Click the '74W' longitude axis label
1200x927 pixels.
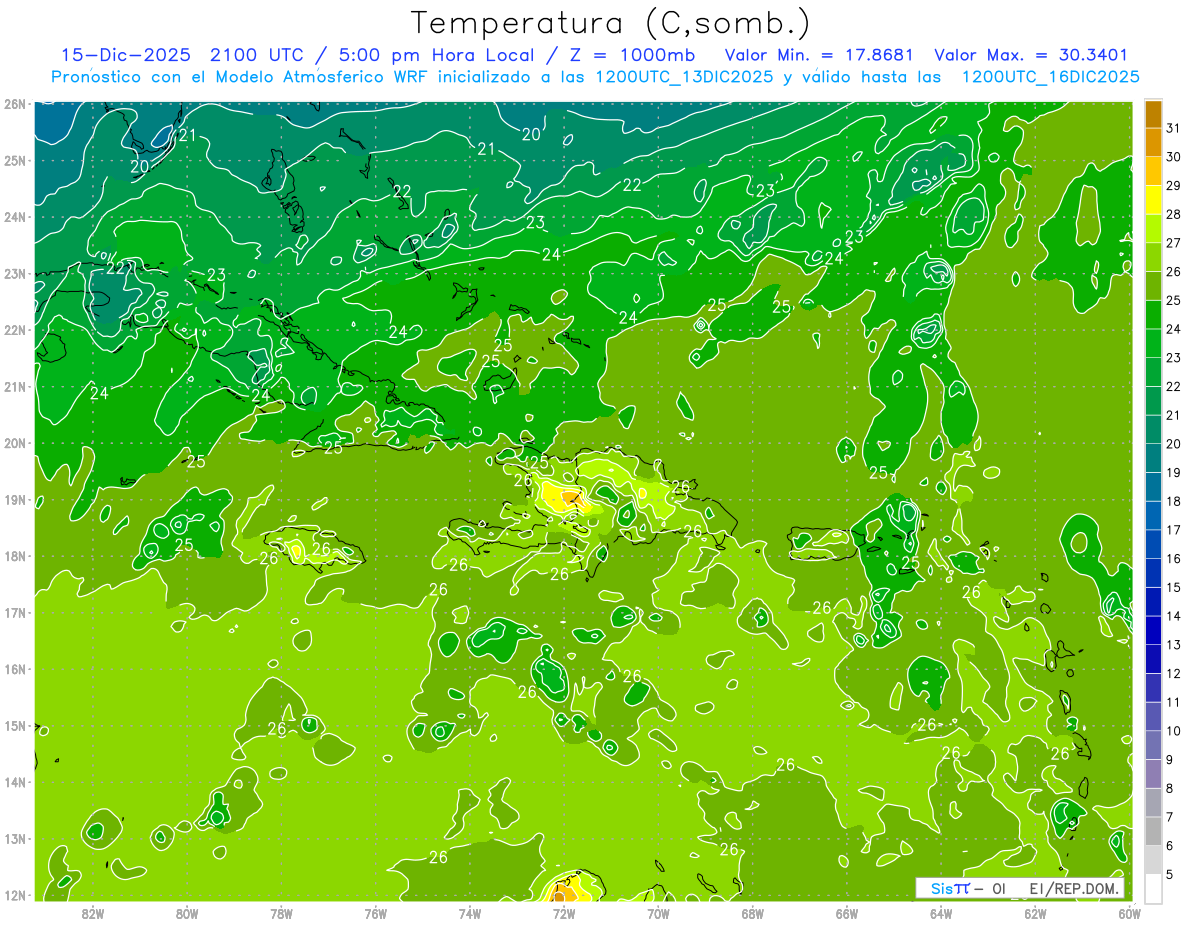coord(470,913)
